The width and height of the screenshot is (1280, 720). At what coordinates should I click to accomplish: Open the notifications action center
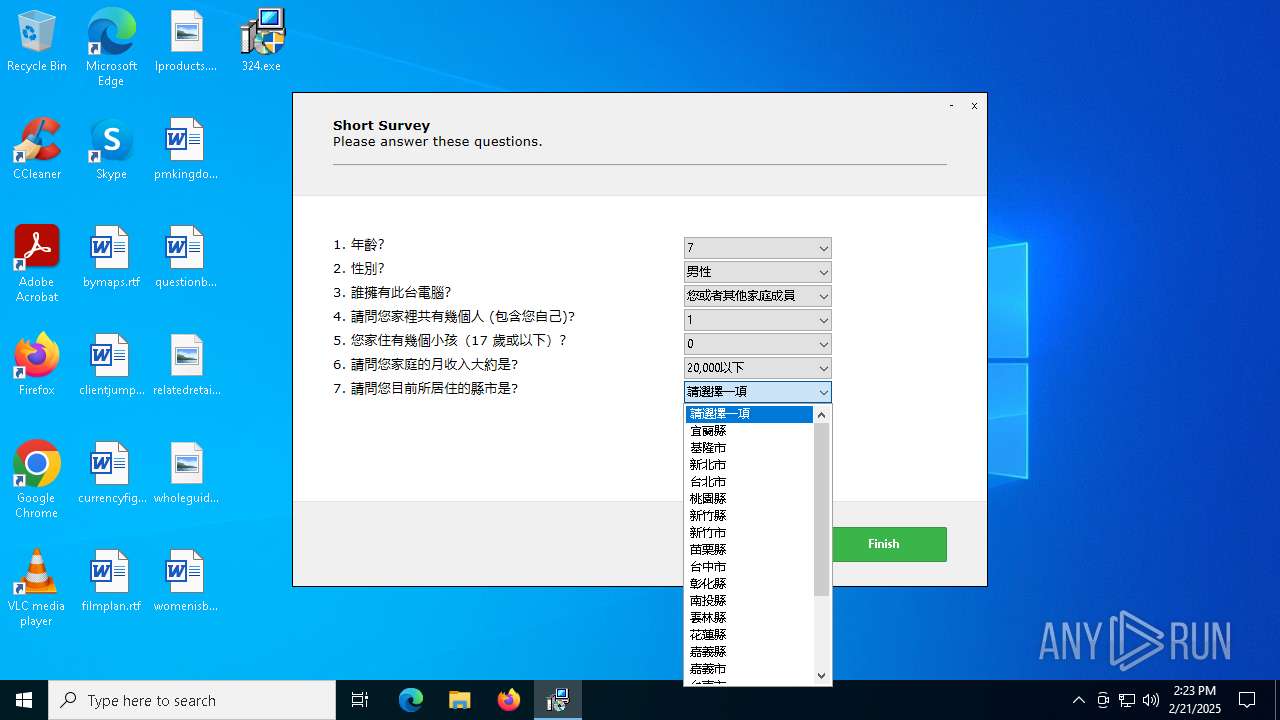1247,700
